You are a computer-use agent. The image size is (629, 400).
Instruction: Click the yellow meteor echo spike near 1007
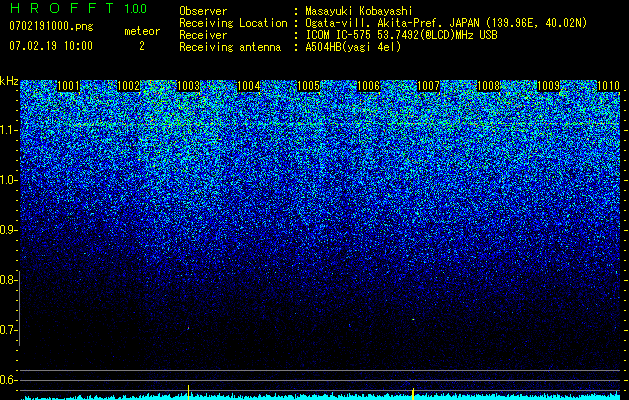(x=413, y=393)
